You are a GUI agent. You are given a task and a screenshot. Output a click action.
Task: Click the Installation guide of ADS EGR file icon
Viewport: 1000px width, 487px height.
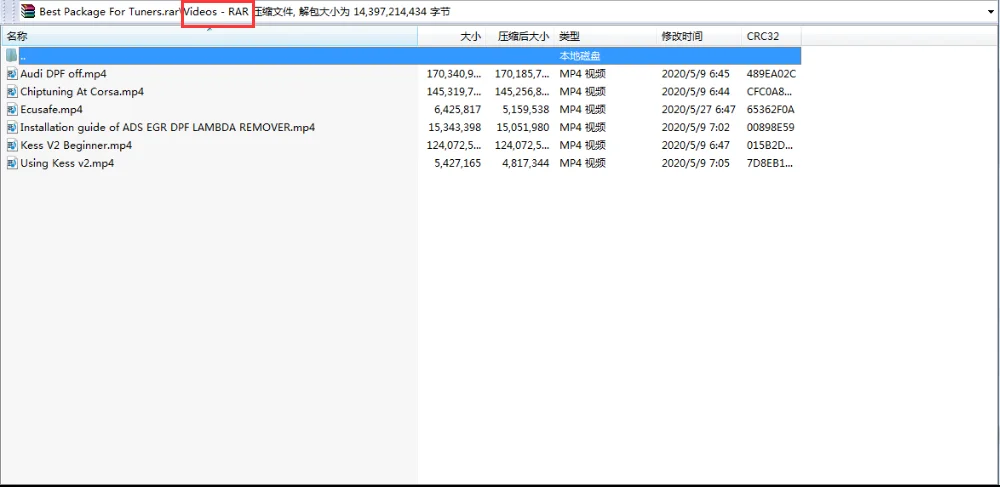[12, 127]
